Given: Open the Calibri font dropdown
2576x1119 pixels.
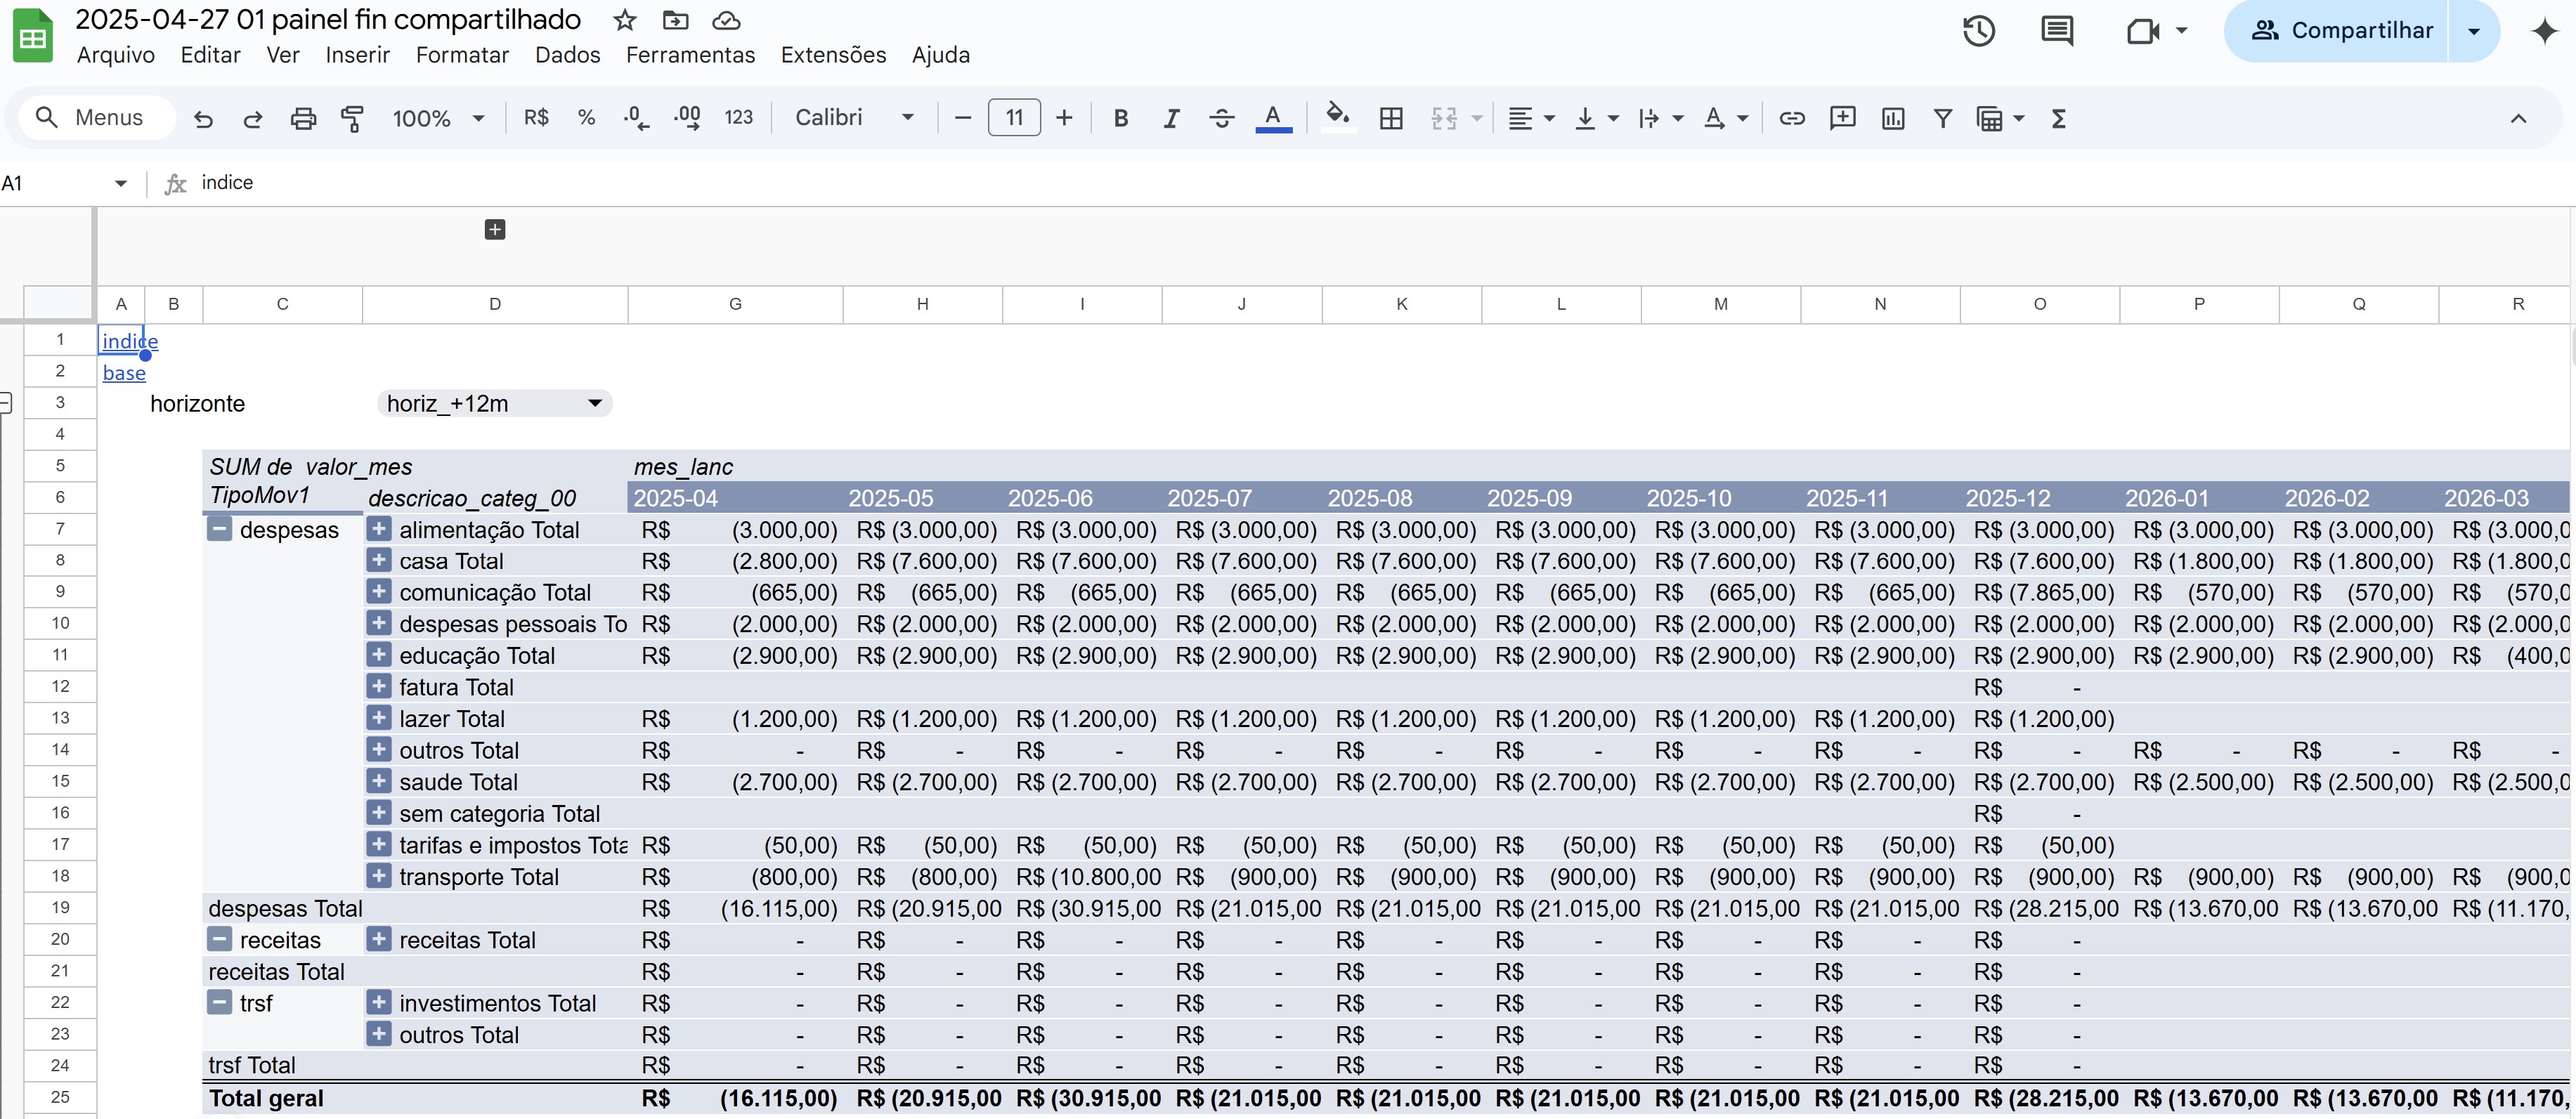Looking at the screenshot, I should [855, 118].
